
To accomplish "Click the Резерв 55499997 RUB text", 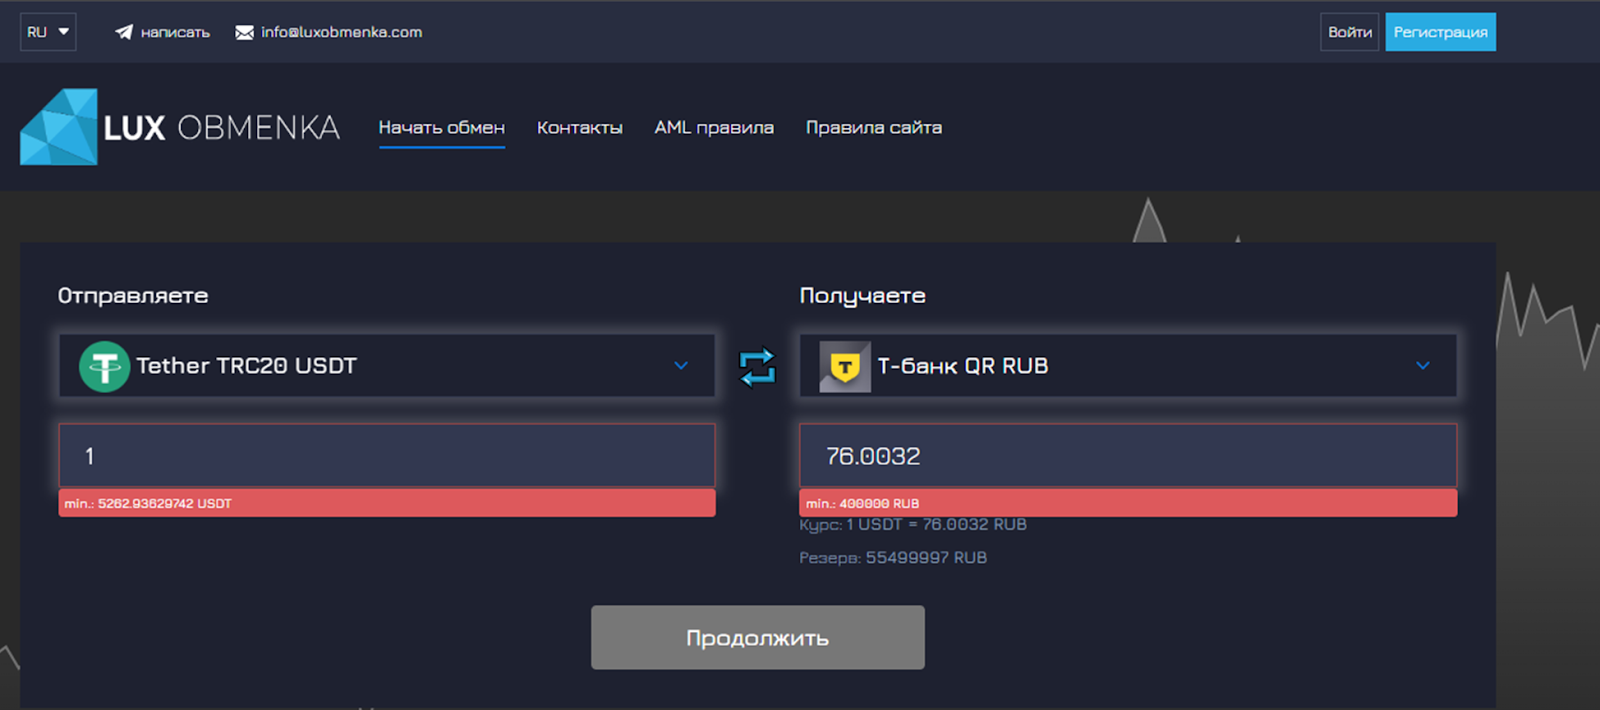I will 893,558.
